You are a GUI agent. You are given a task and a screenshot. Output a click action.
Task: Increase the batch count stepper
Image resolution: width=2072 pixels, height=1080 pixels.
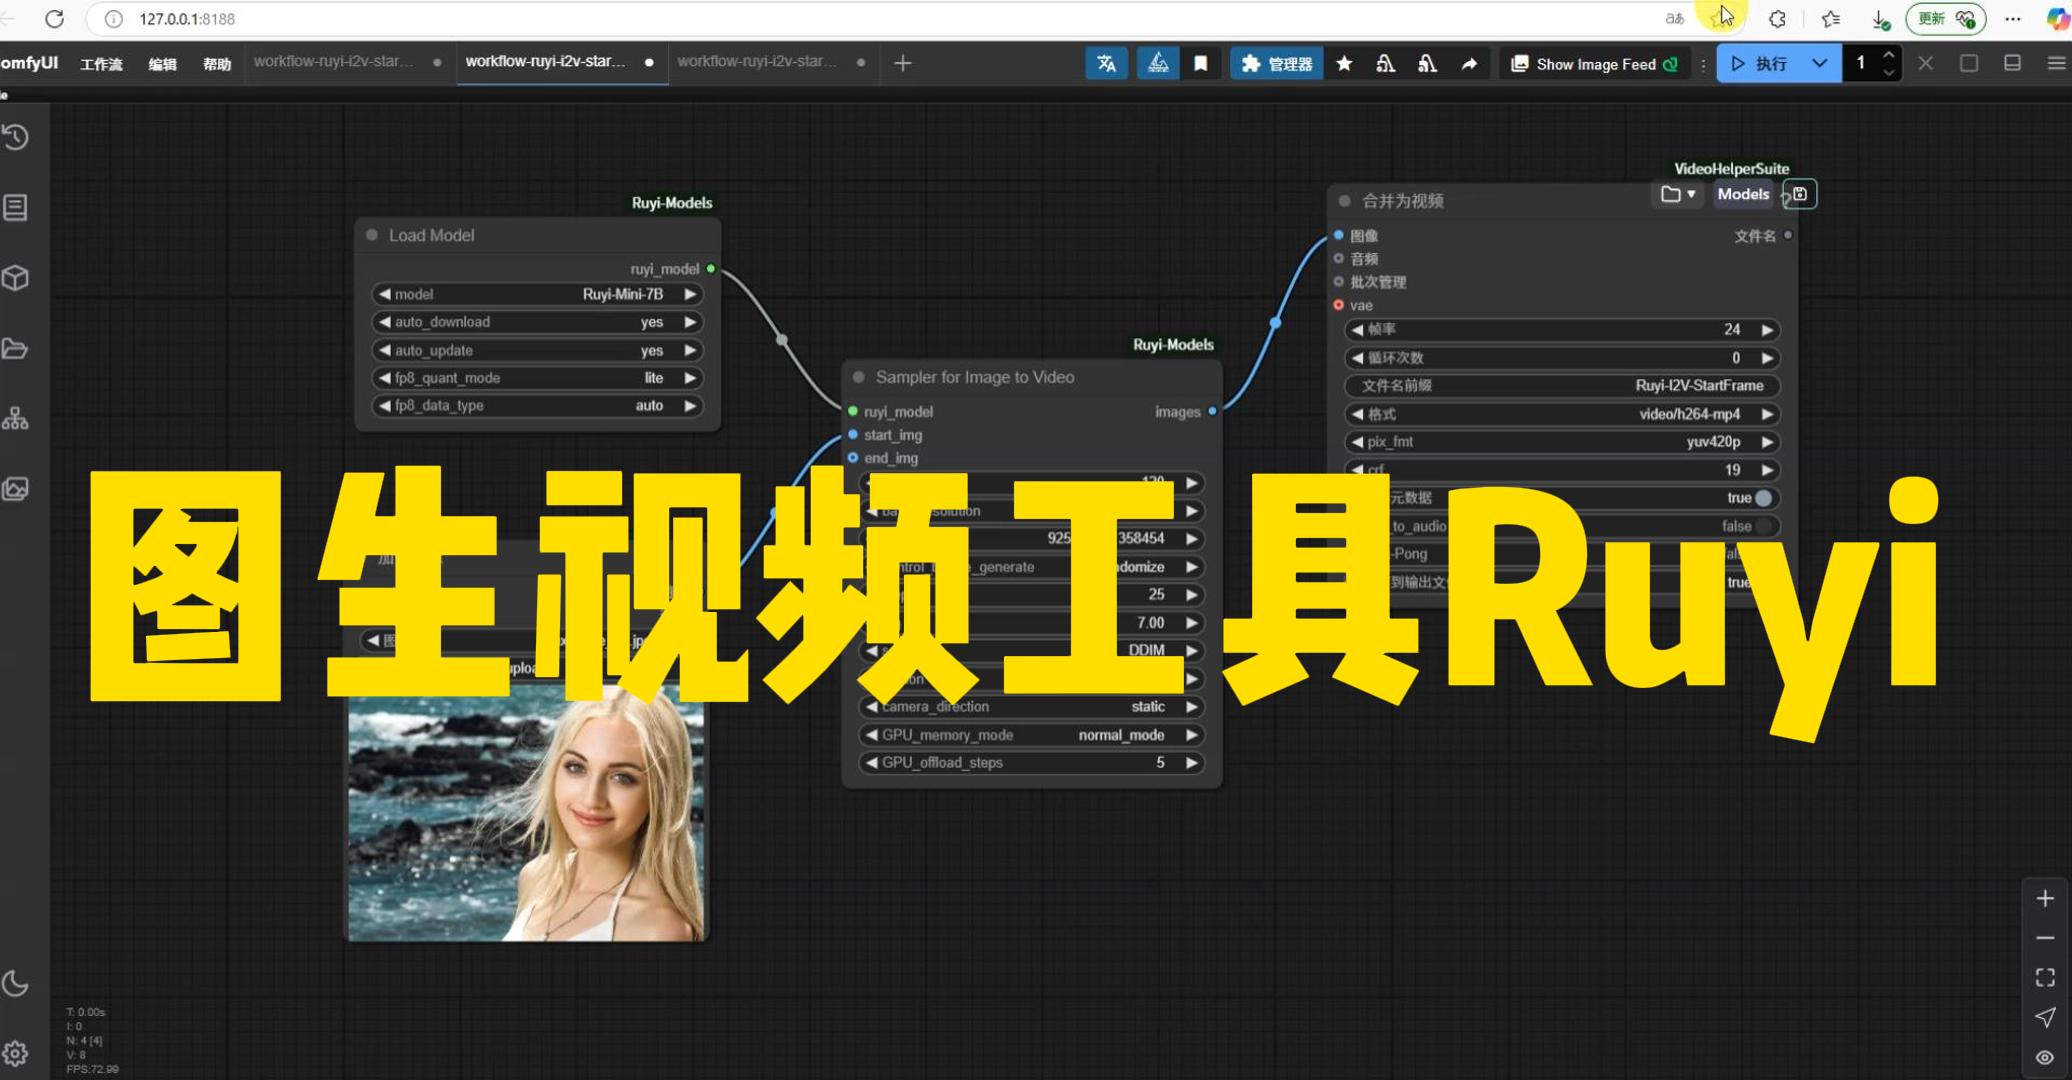(1888, 54)
